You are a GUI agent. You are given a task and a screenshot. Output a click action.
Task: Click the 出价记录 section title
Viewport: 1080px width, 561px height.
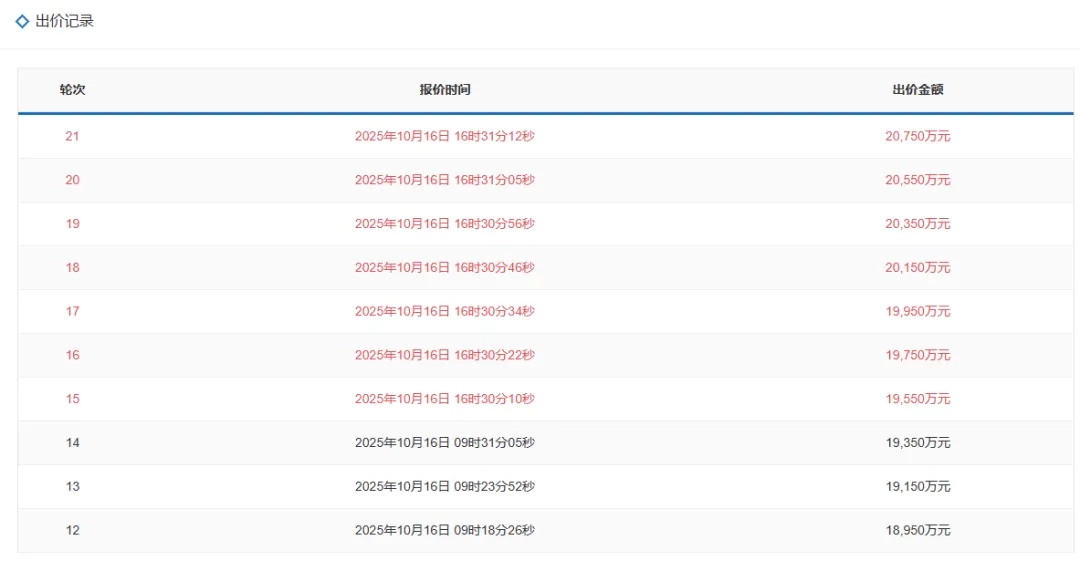point(64,21)
